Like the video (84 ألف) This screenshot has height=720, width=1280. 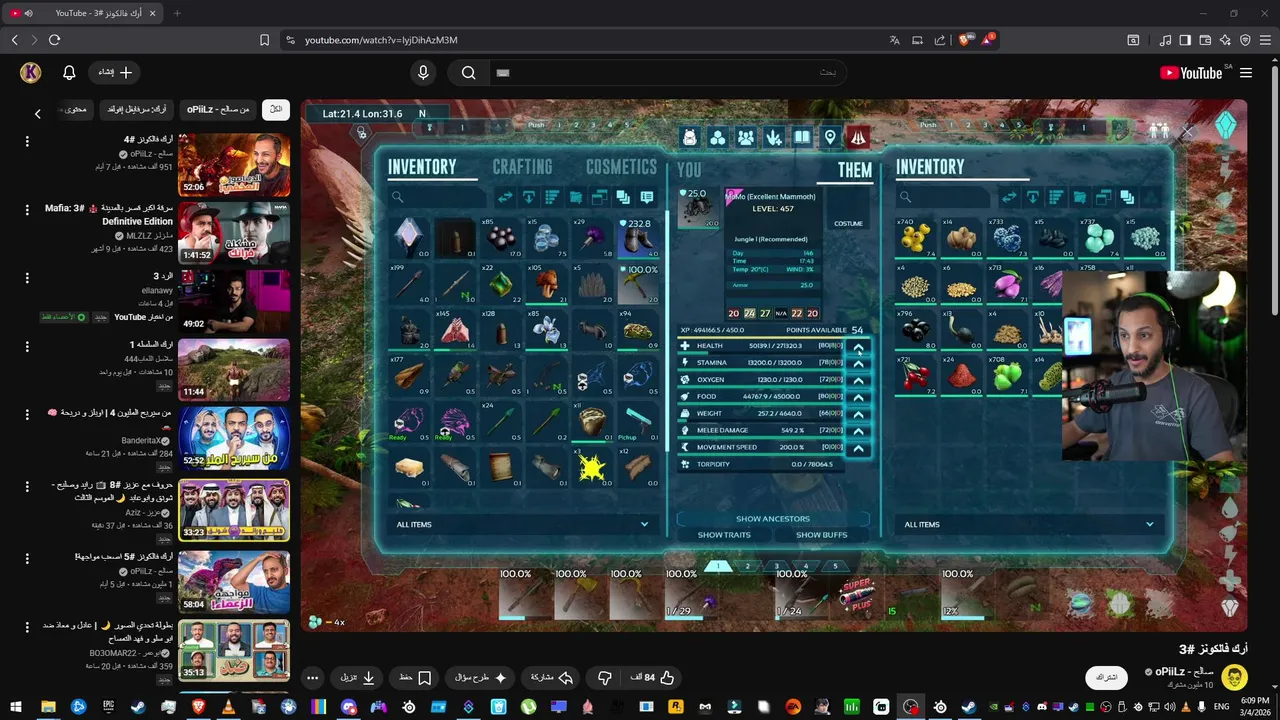point(652,677)
